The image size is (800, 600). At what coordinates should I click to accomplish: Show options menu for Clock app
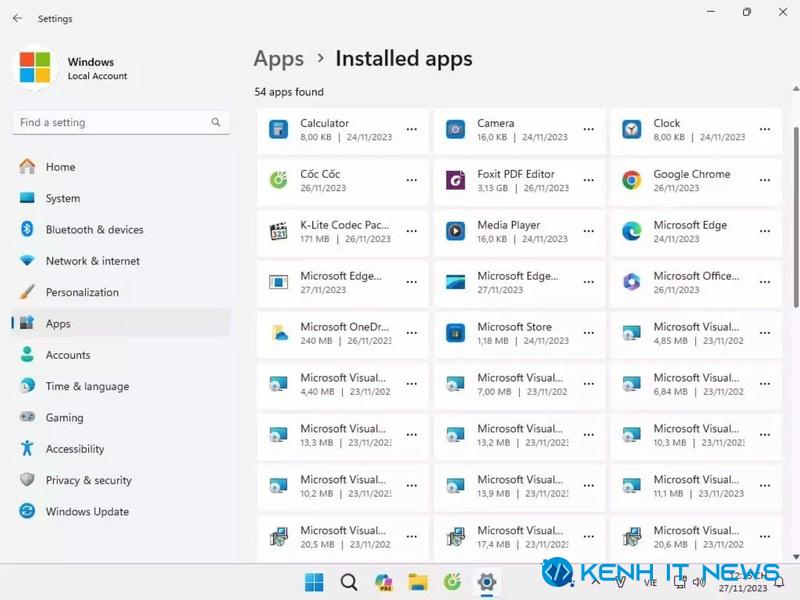pos(765,129)
